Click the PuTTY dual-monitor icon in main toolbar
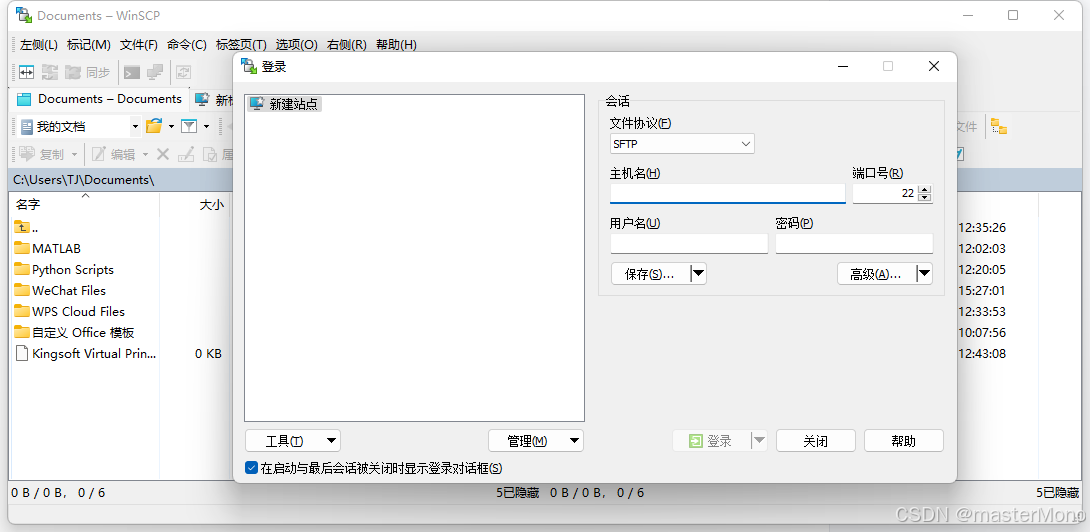Screen dimensions: 1090x532 pos(154,72)
